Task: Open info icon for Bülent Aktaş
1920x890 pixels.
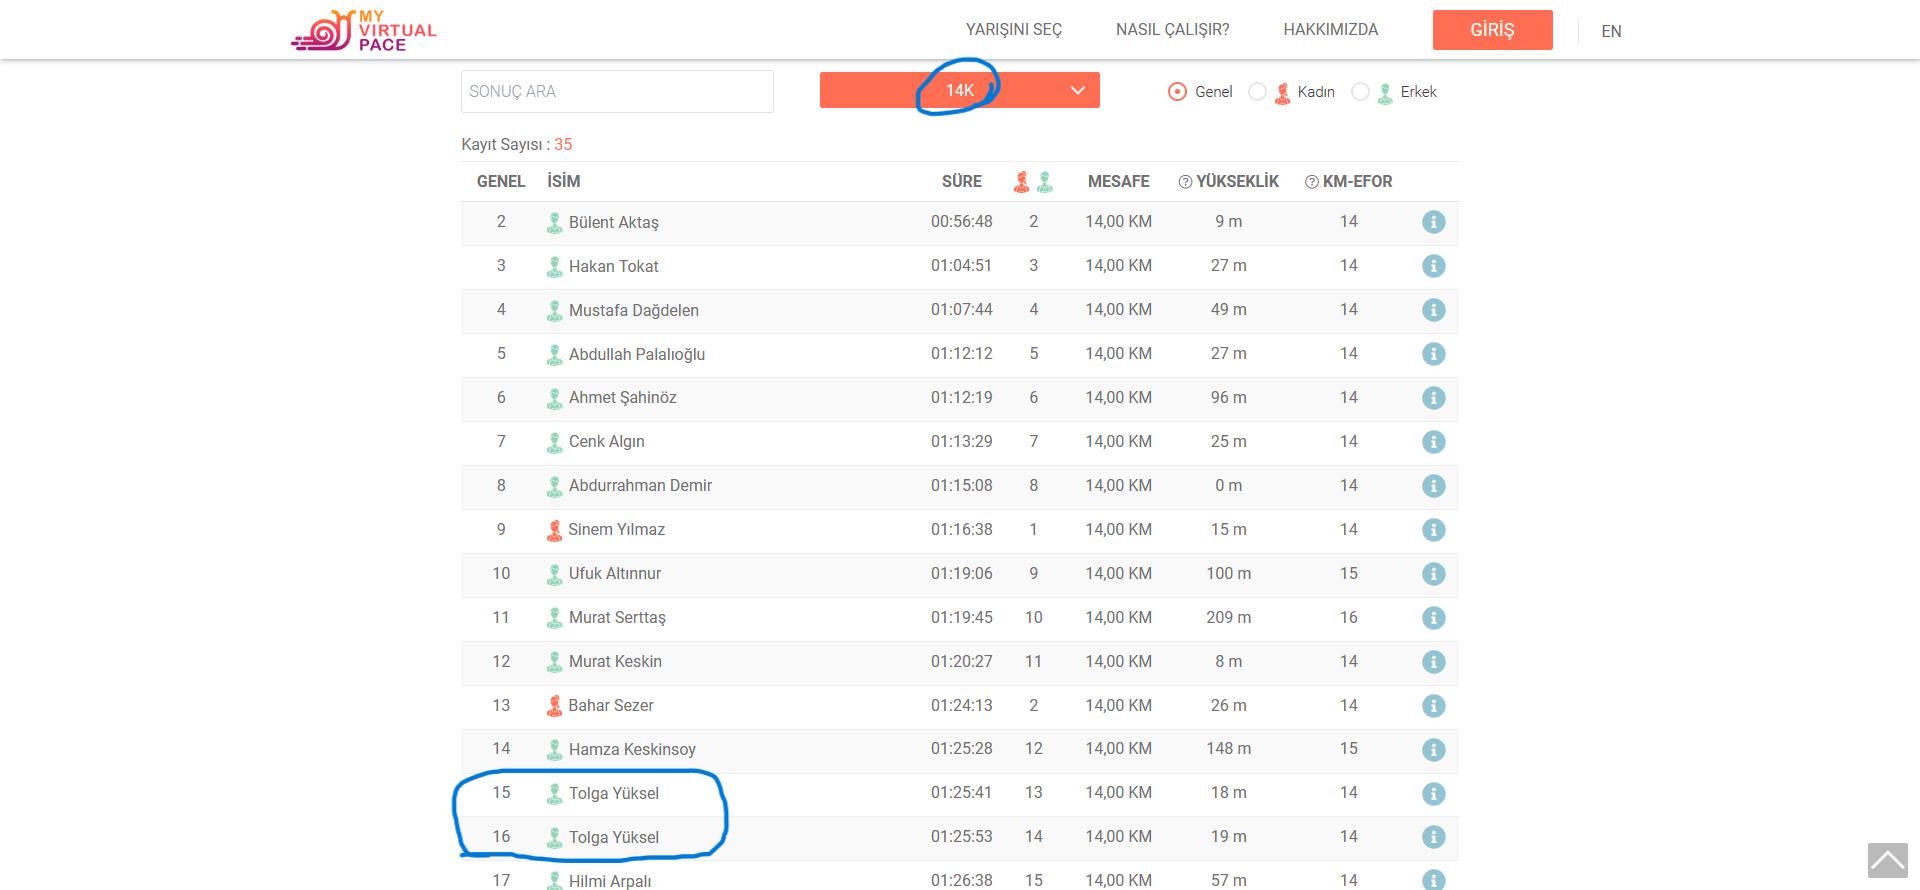Action: tap(1433, 222)
